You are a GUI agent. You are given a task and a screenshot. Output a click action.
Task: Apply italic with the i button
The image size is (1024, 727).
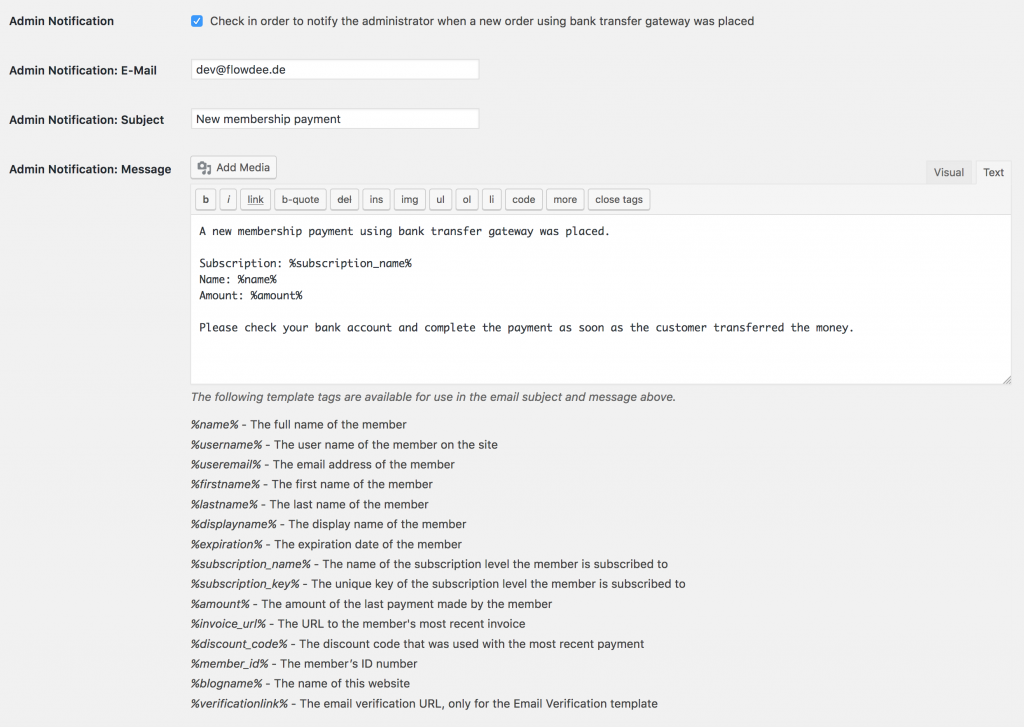click(x=228, y=200)
